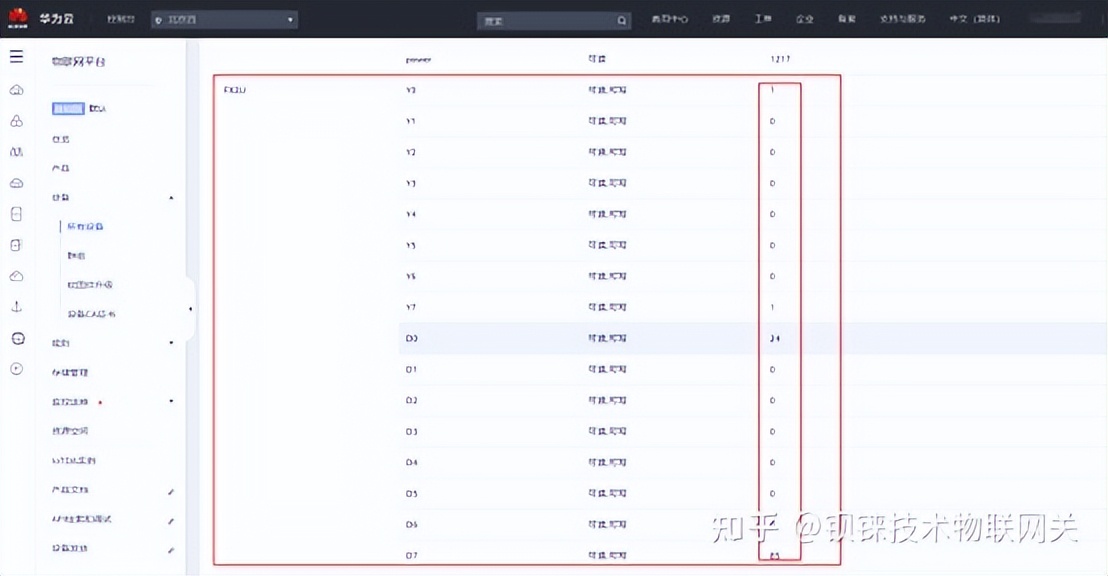Click the storage icon in left rail
Viewport: 1108px width, 576px height.
15,213
